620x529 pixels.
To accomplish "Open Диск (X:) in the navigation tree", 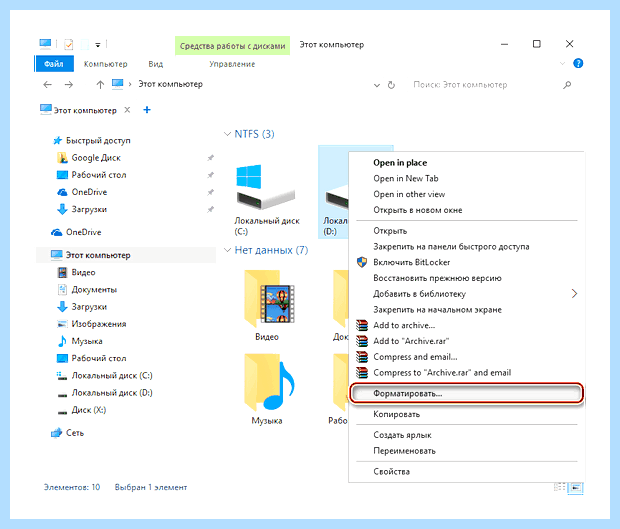I will point(82,410).
